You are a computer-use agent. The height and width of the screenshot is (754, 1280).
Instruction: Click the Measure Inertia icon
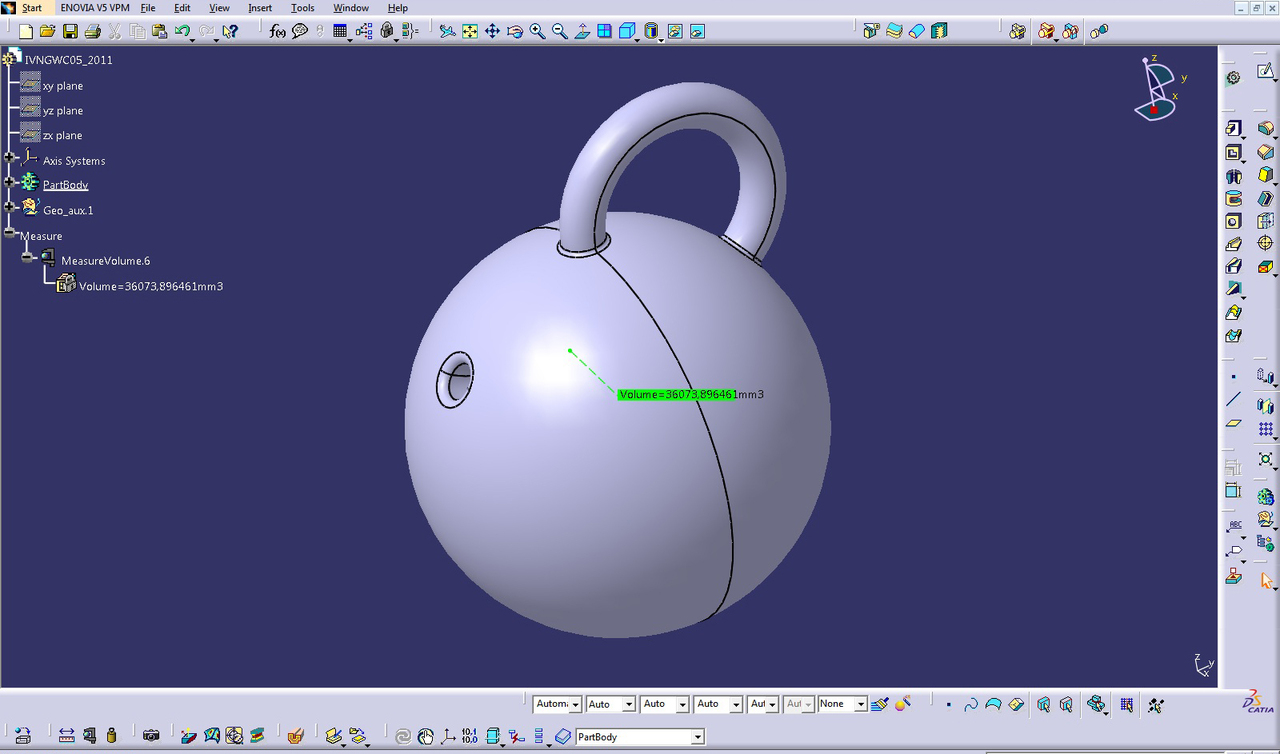pos(111,736)
